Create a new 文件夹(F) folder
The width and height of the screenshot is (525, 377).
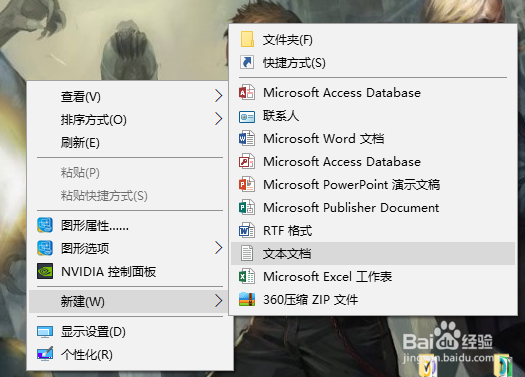pos(373,40)
